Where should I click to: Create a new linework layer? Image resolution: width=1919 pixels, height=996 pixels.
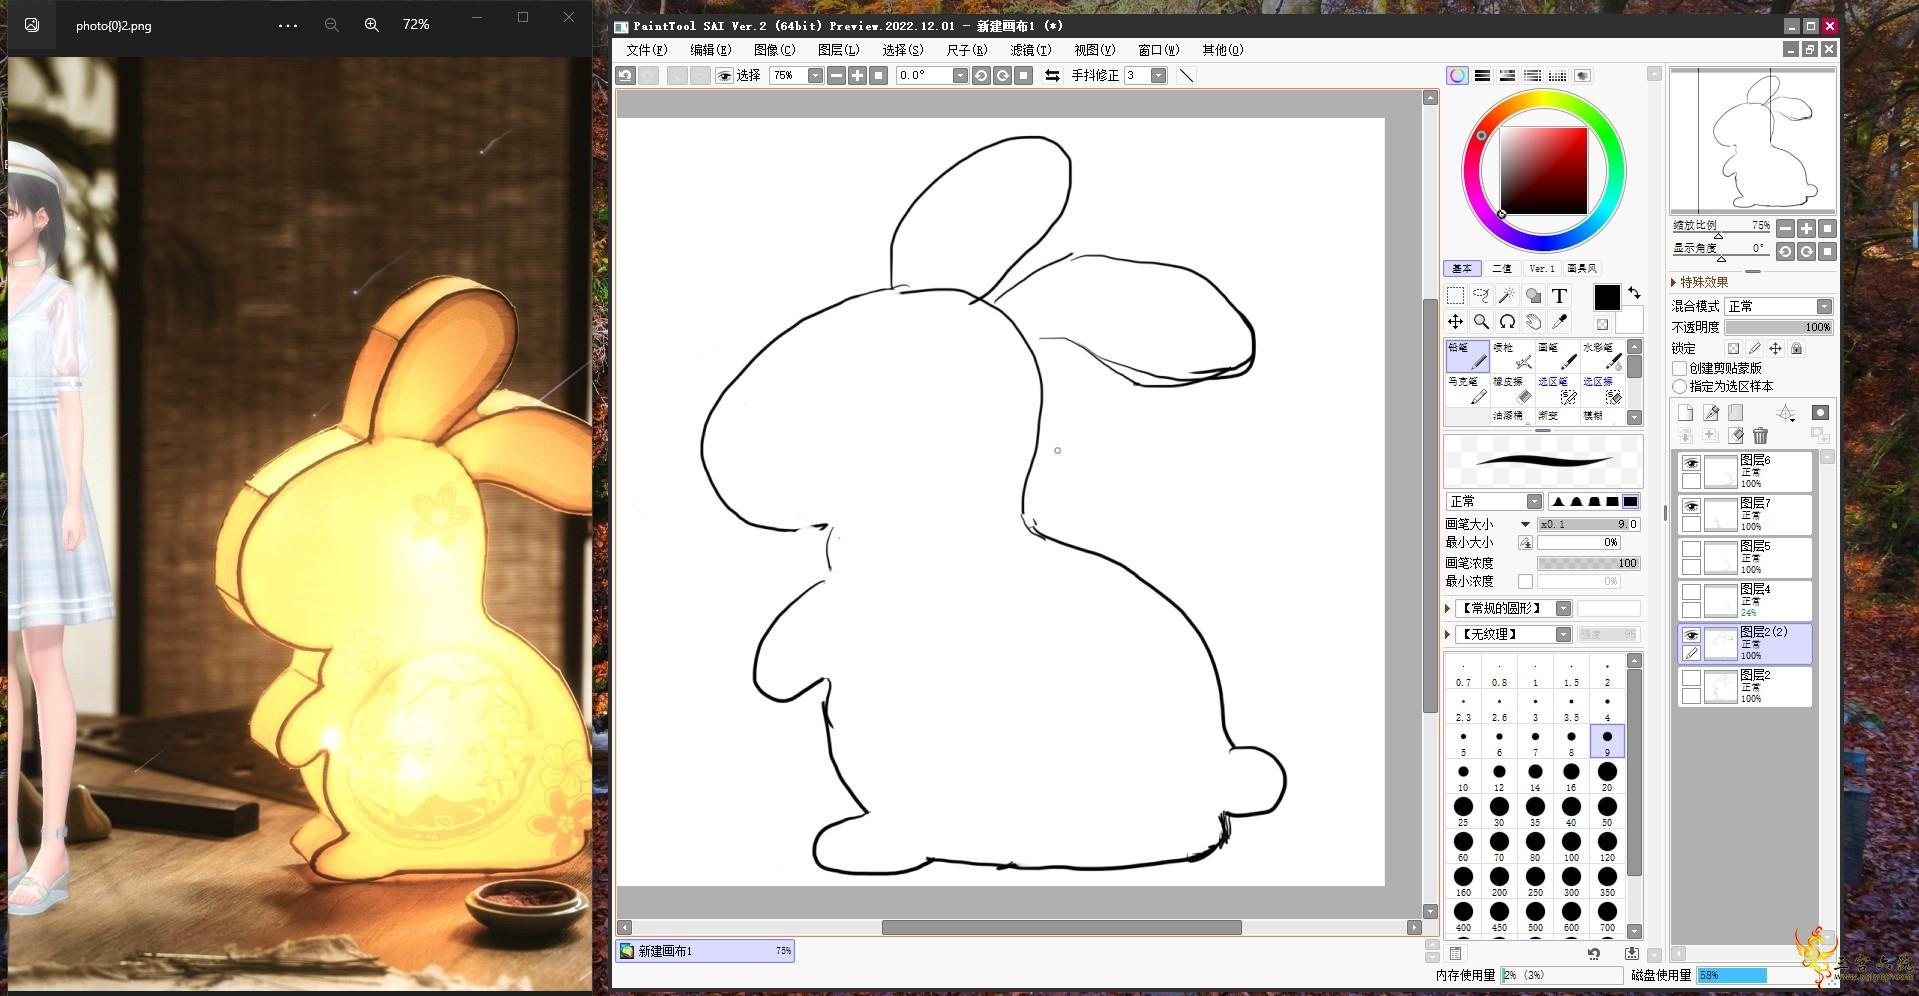click(x=1711, y=412)
